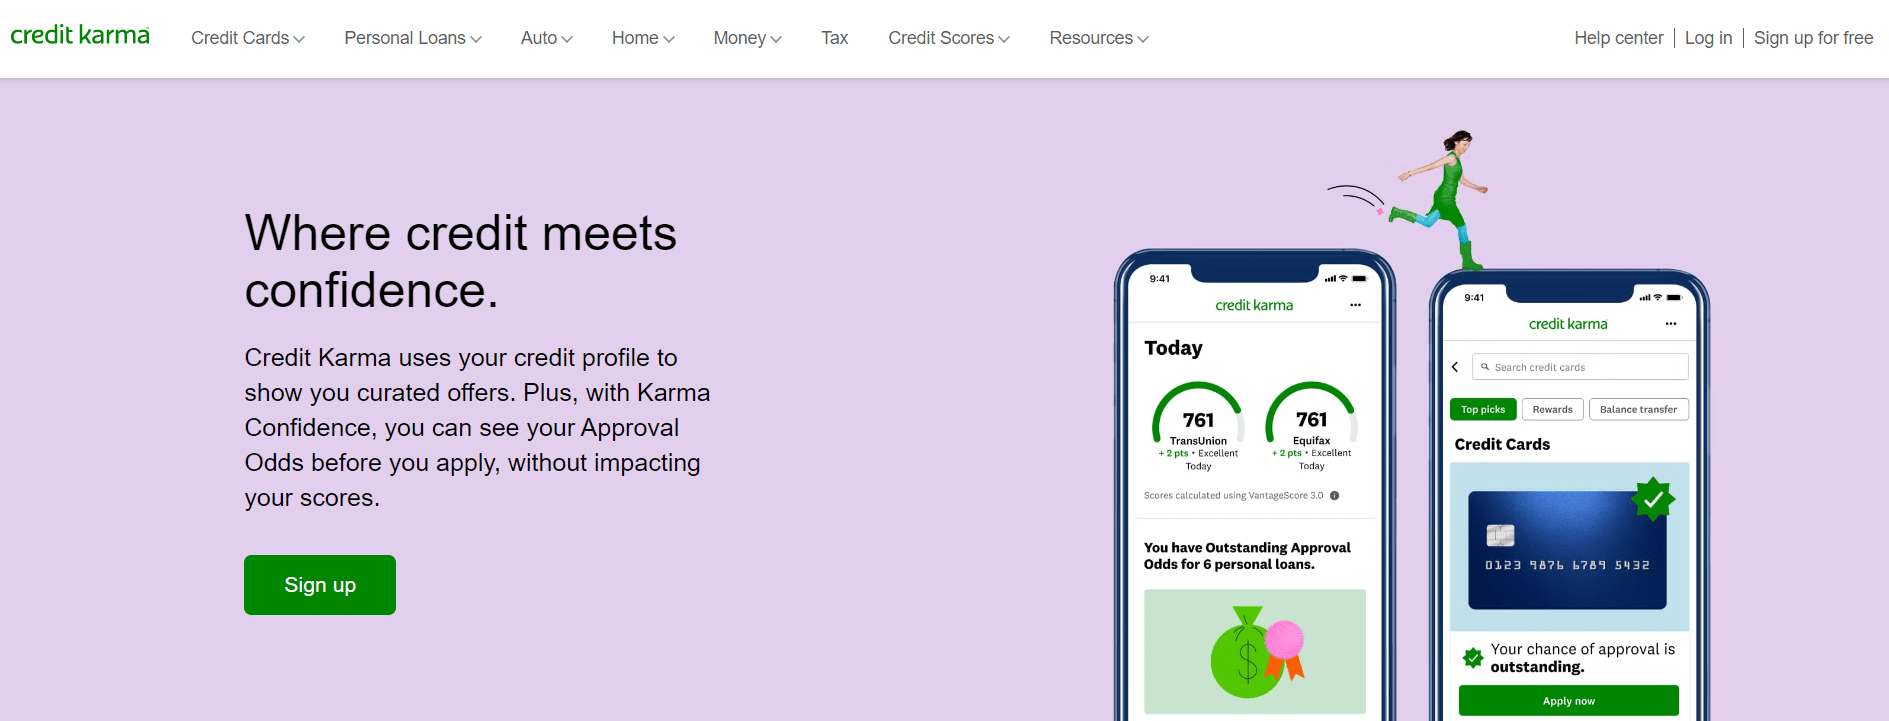Click the green Sign up button

(x=320, y=585)
